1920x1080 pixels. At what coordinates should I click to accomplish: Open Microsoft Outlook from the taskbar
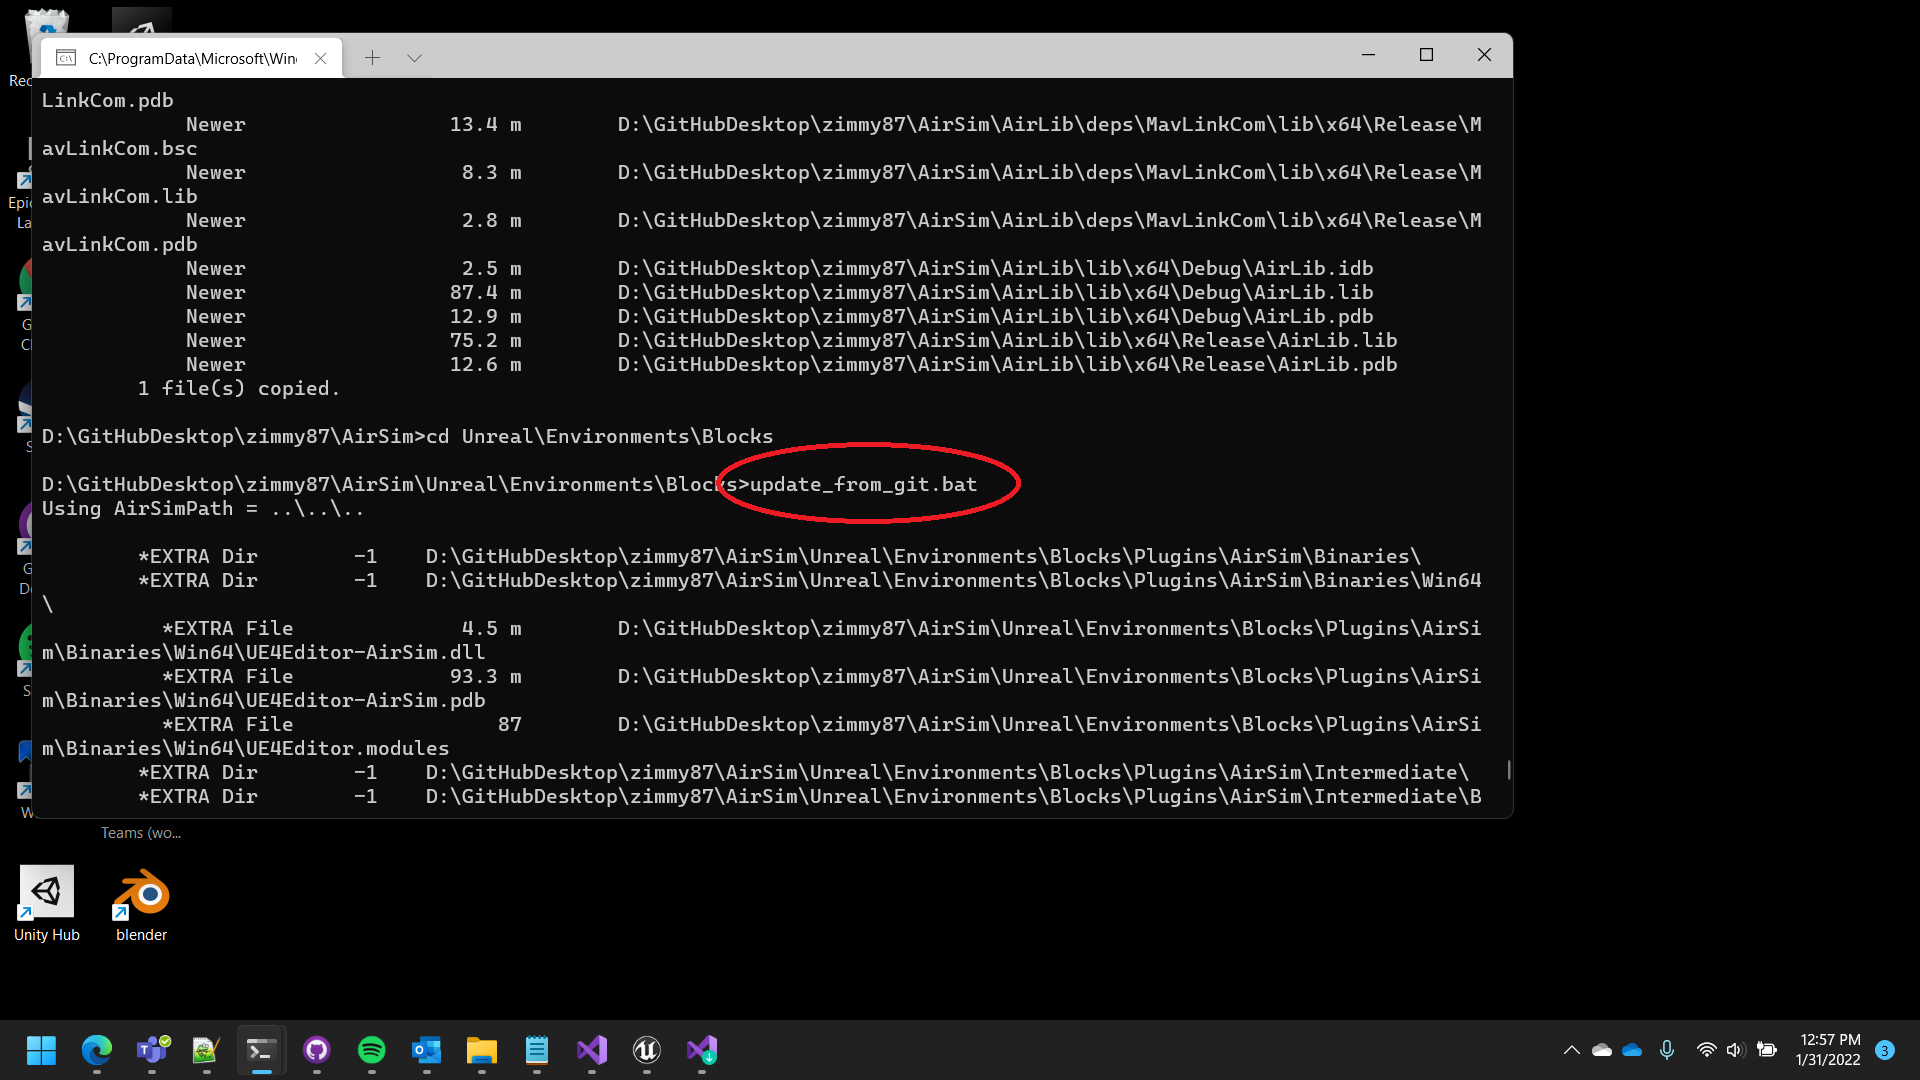(x=427, y=1051)
